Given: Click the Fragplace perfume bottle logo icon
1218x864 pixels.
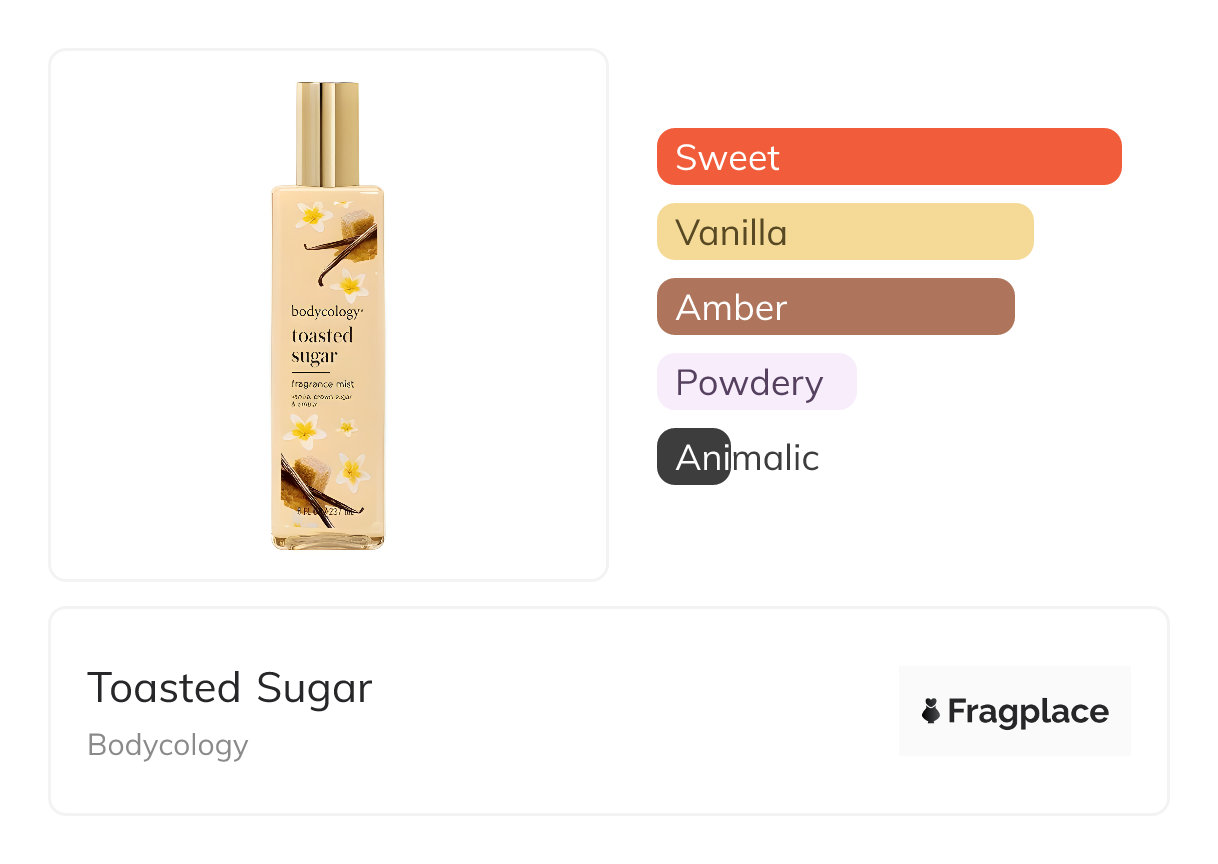Looking at the screenshot, I should pos(931,711).
